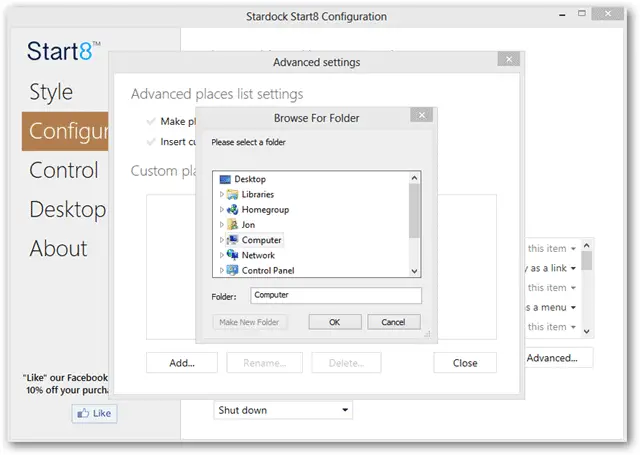
Task: Click the Libraries folder icon
Action: click(x=233, y=194)
